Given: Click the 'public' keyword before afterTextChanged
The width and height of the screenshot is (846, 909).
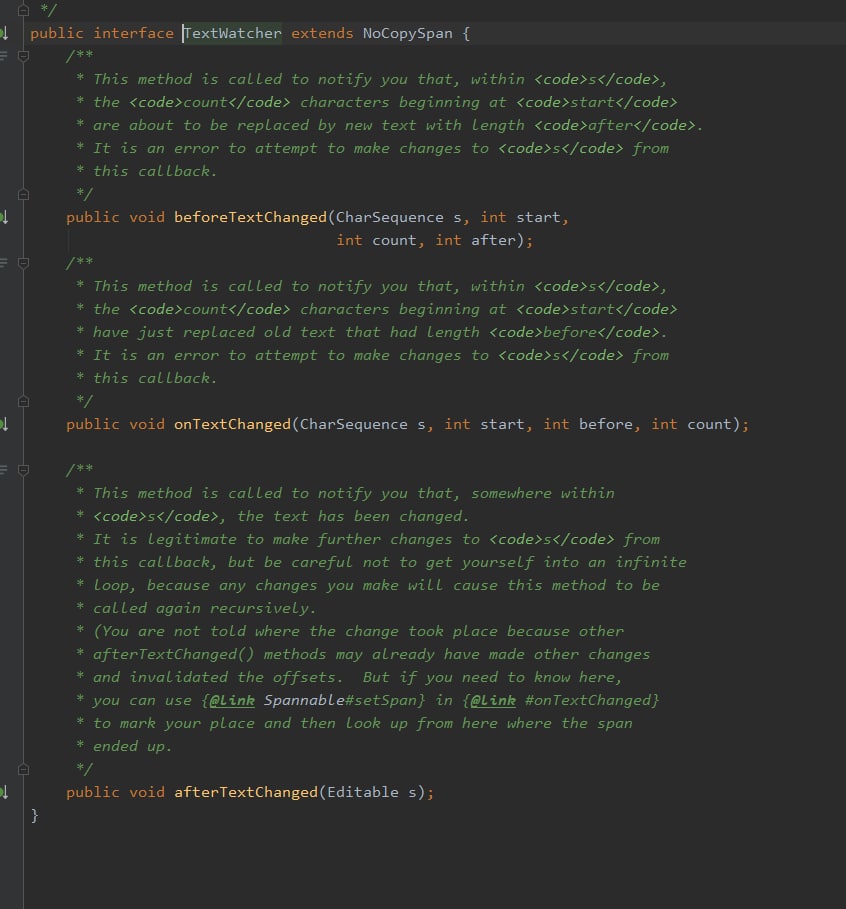Looking at the screenshot, I should pyautogui.click(x=93, y=792).
